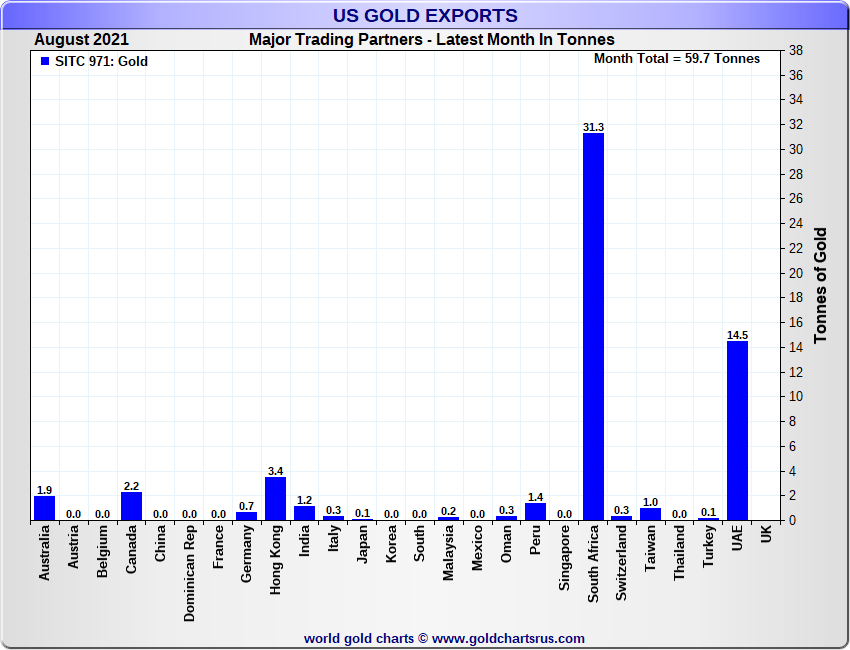Click the 'Tonnes of Gold' y-axis title
This screenshot has height=650, width=850.
820,285
